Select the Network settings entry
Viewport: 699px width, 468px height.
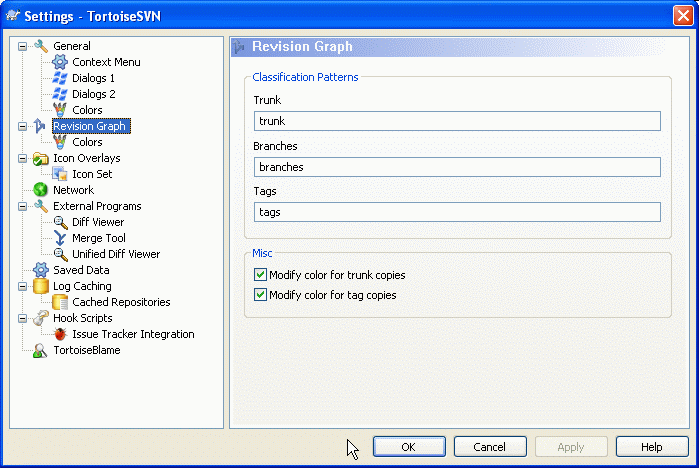point(74,190)
